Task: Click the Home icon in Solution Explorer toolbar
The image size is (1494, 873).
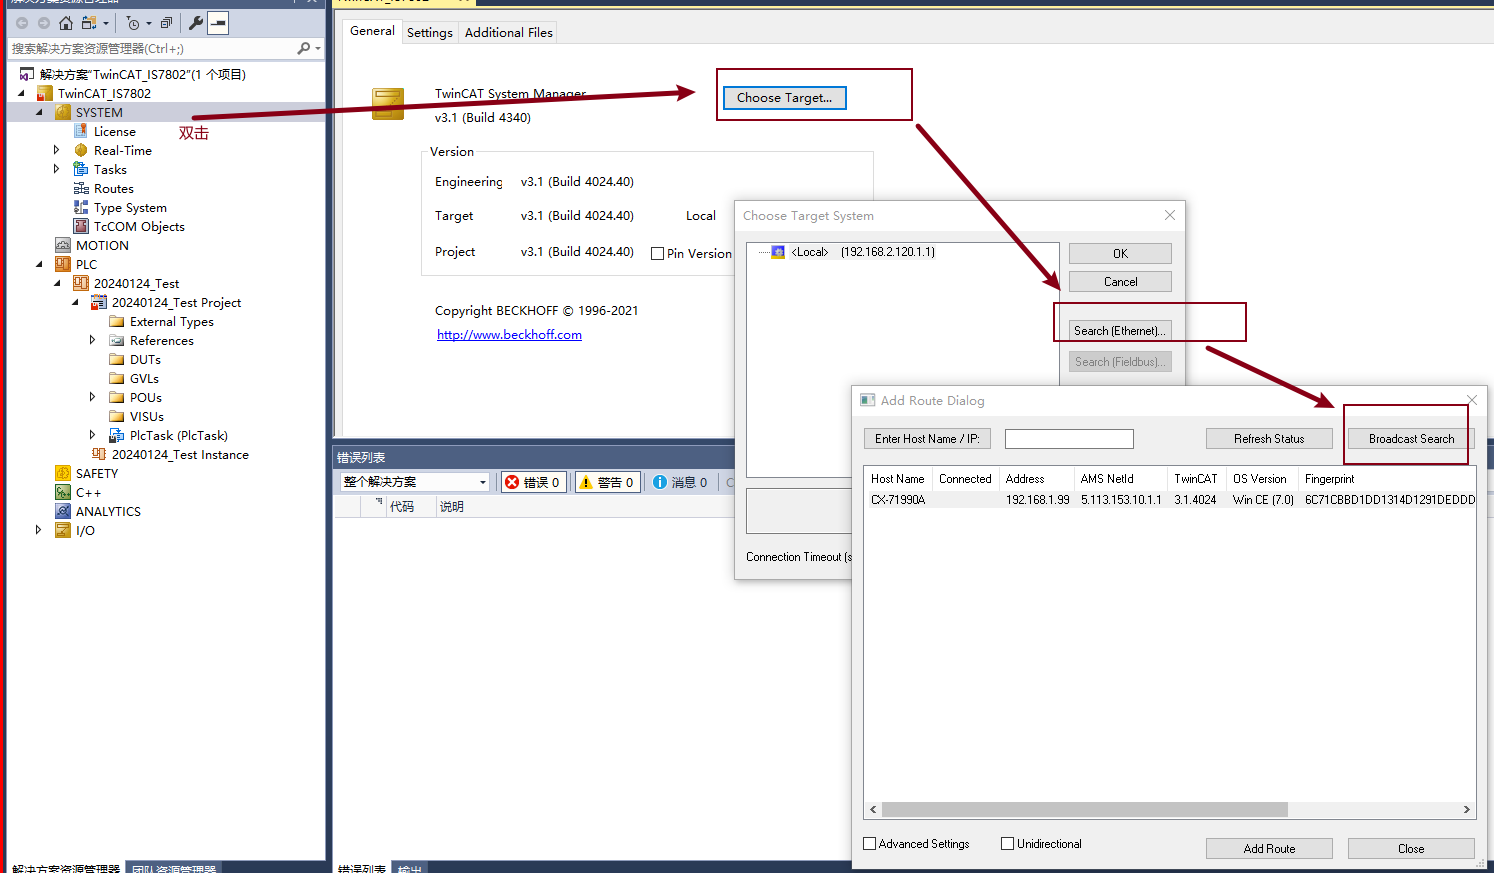Action: tap(66, 23)
